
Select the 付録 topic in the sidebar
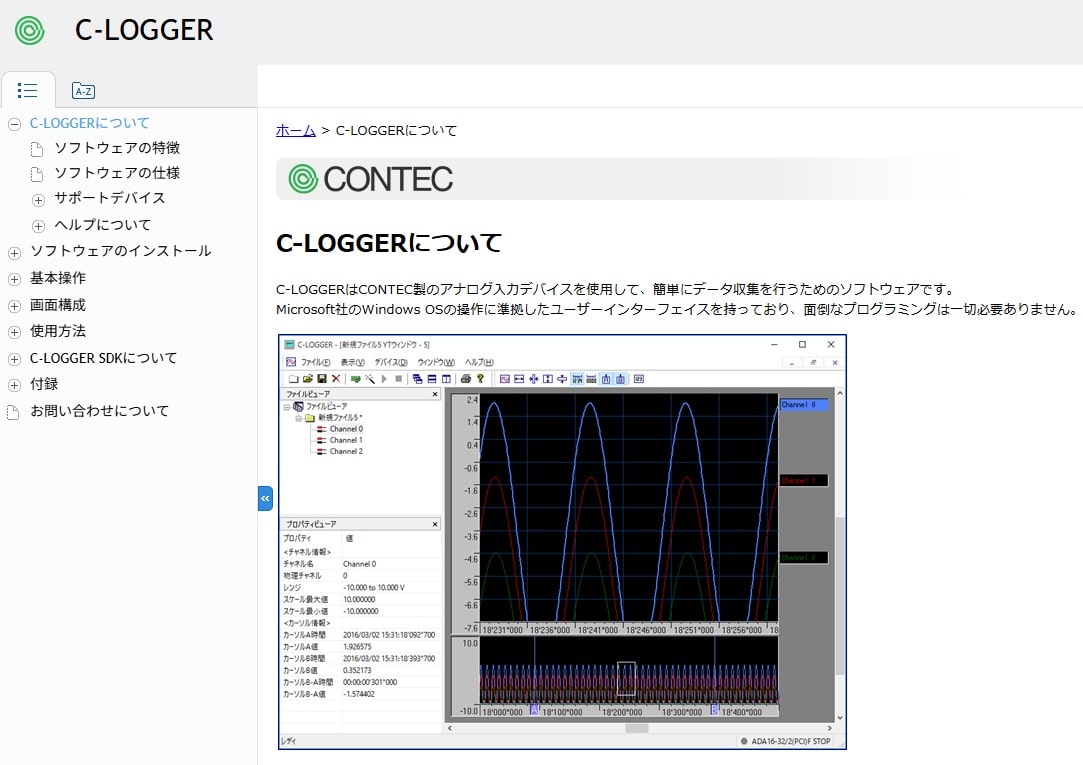[44, 384]
